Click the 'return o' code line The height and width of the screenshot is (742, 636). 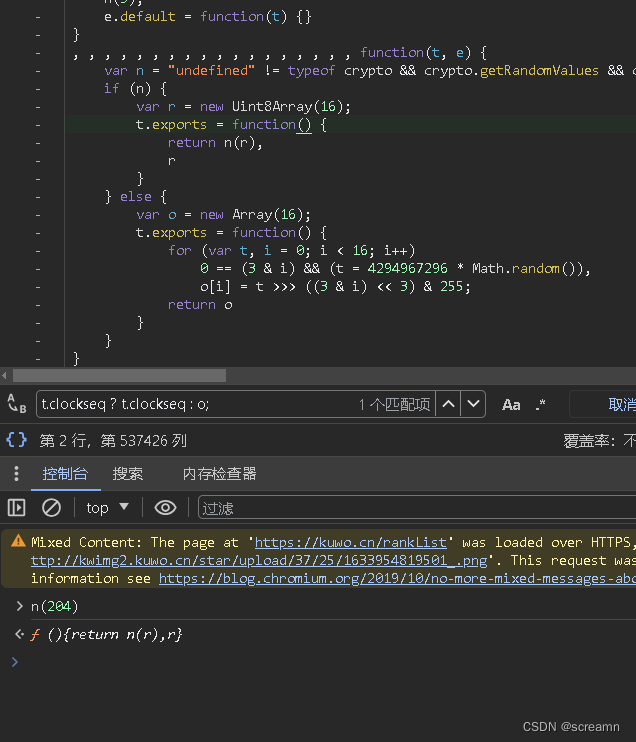point(200,304)
